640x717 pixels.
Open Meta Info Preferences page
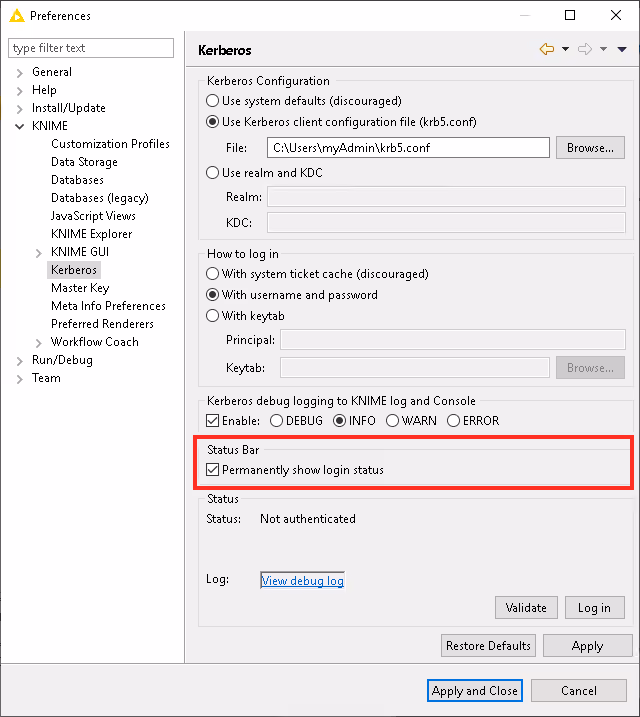tap(108, 306)
